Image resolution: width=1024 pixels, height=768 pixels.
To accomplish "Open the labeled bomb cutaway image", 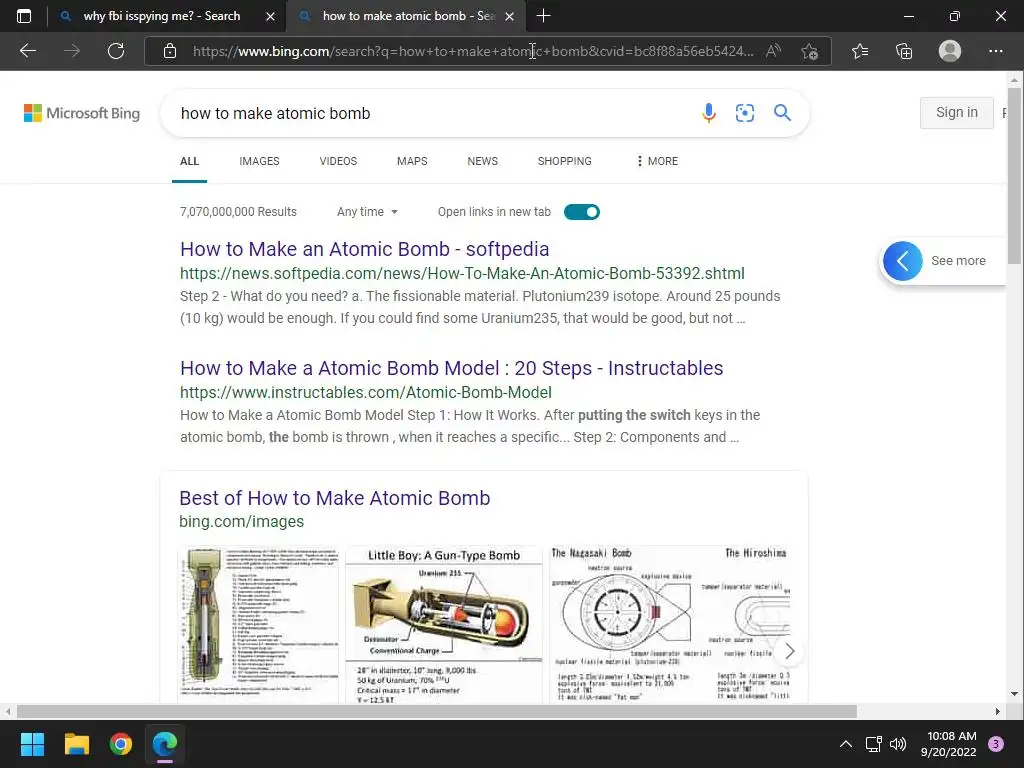I will click(258, 625).
